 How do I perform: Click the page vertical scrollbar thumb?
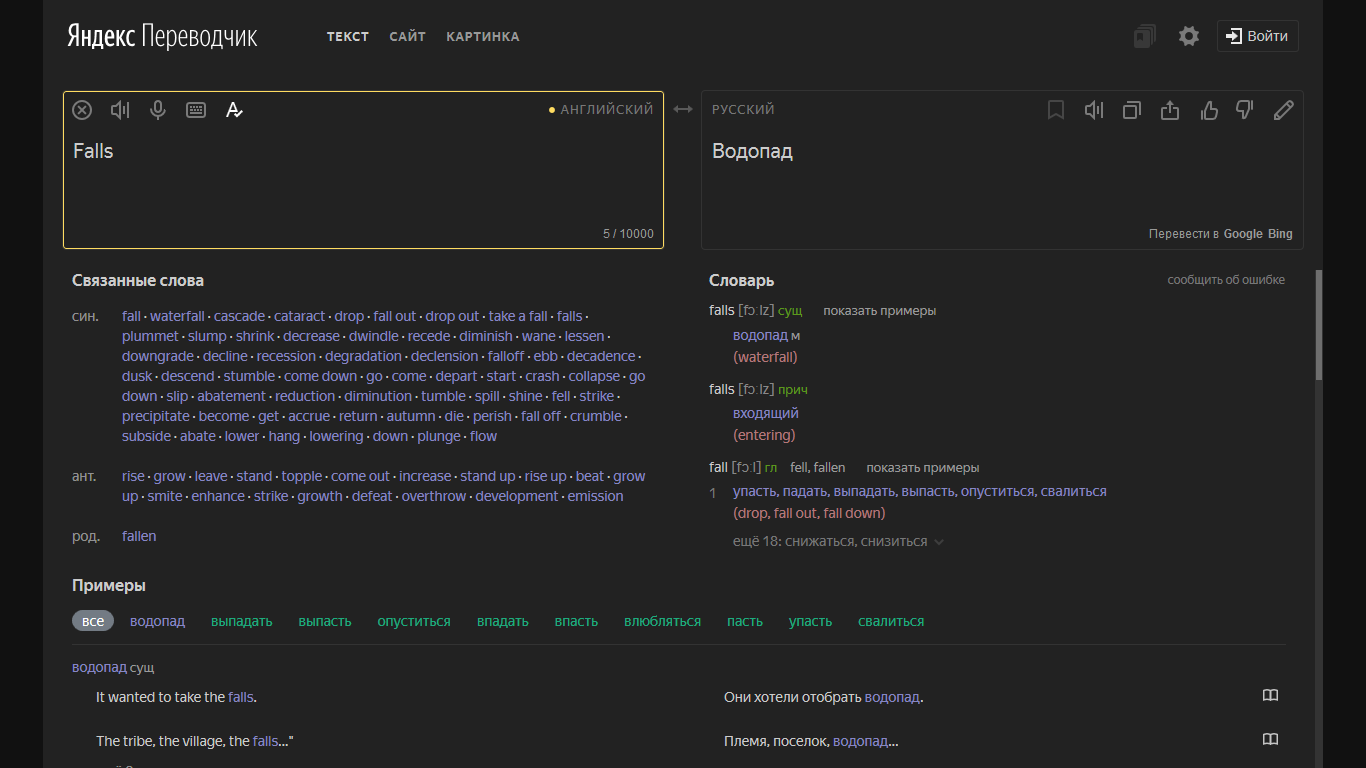click(1319, 325)
